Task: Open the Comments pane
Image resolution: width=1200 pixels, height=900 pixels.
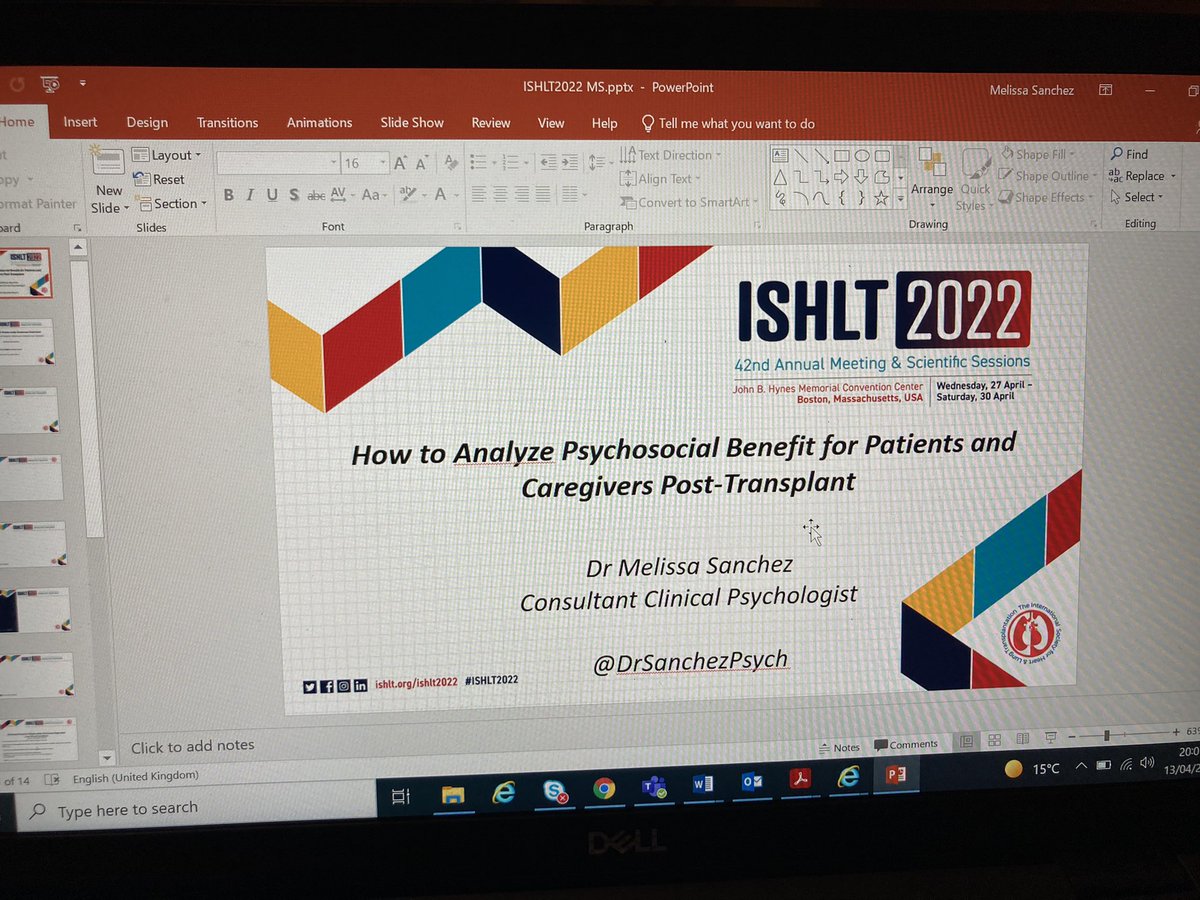Action: 905,743
